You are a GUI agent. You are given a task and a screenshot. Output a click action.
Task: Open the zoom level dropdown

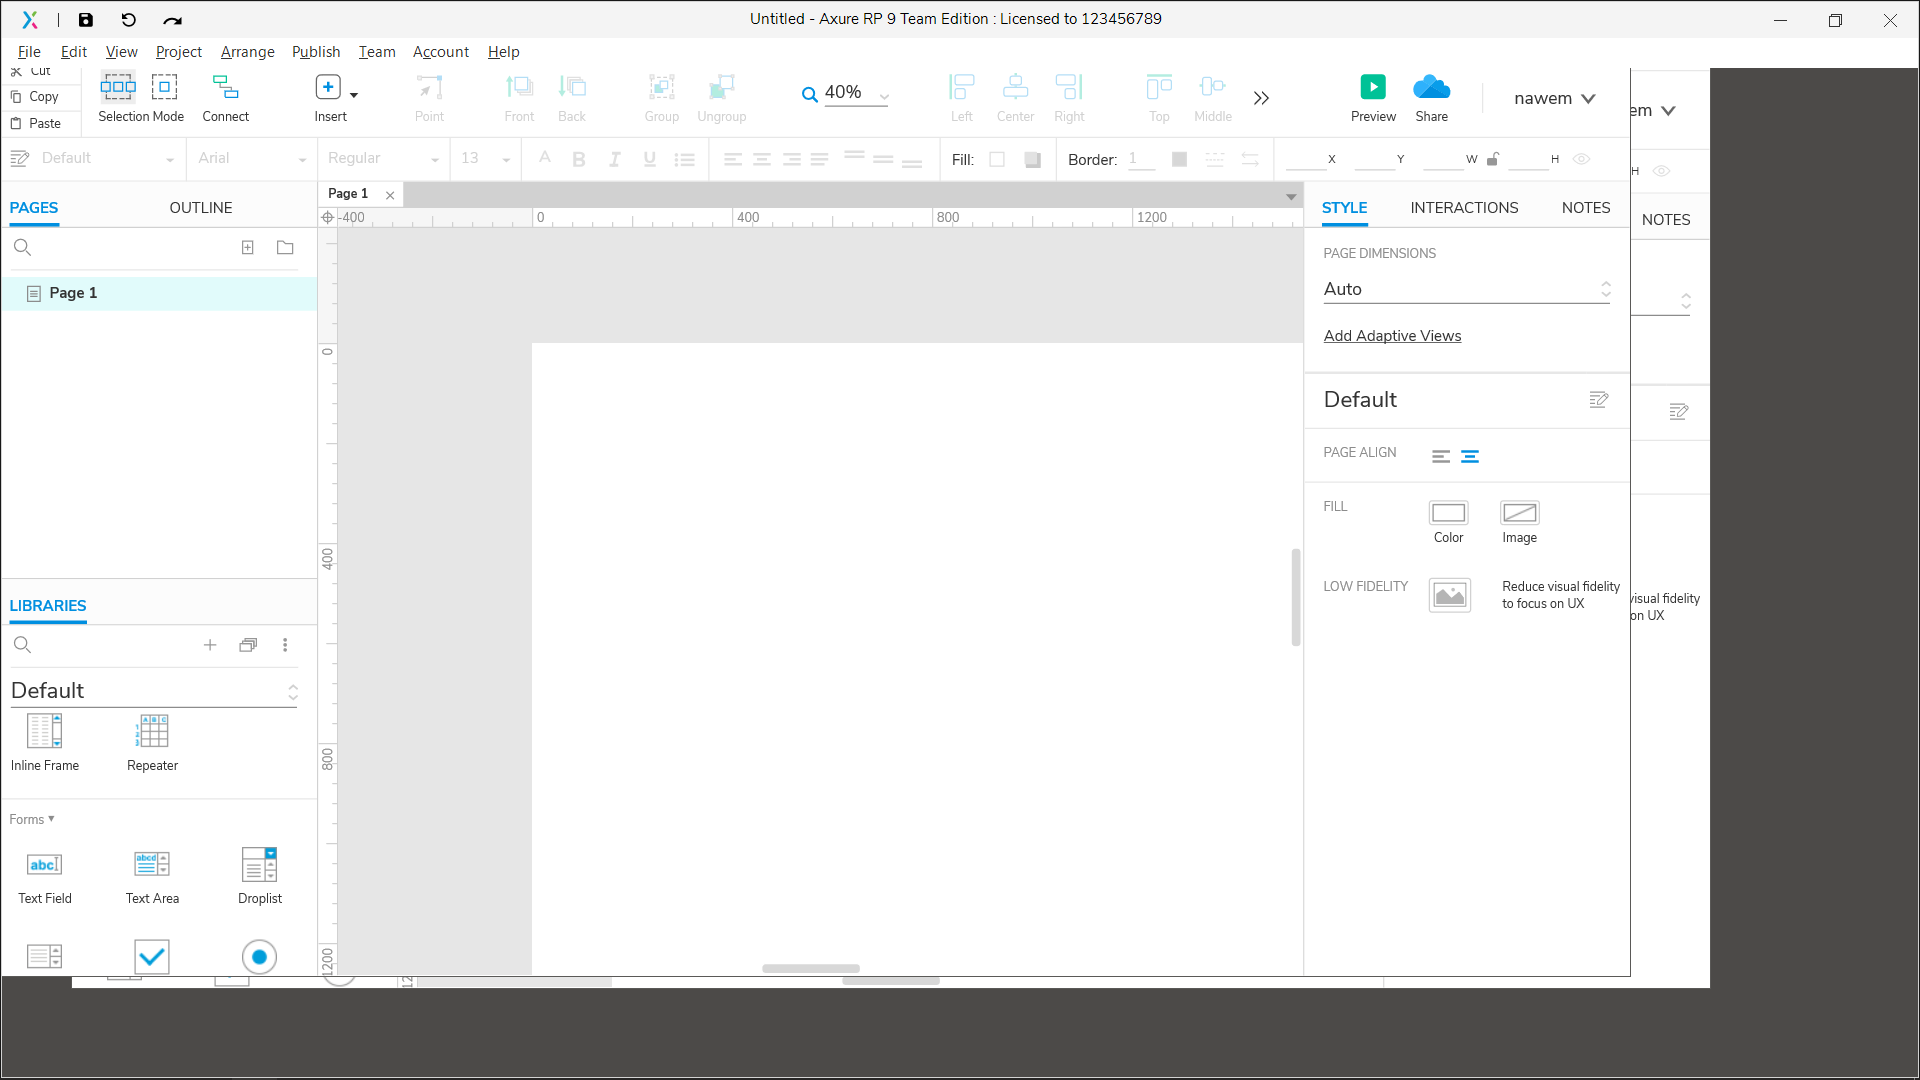(884, 96)
